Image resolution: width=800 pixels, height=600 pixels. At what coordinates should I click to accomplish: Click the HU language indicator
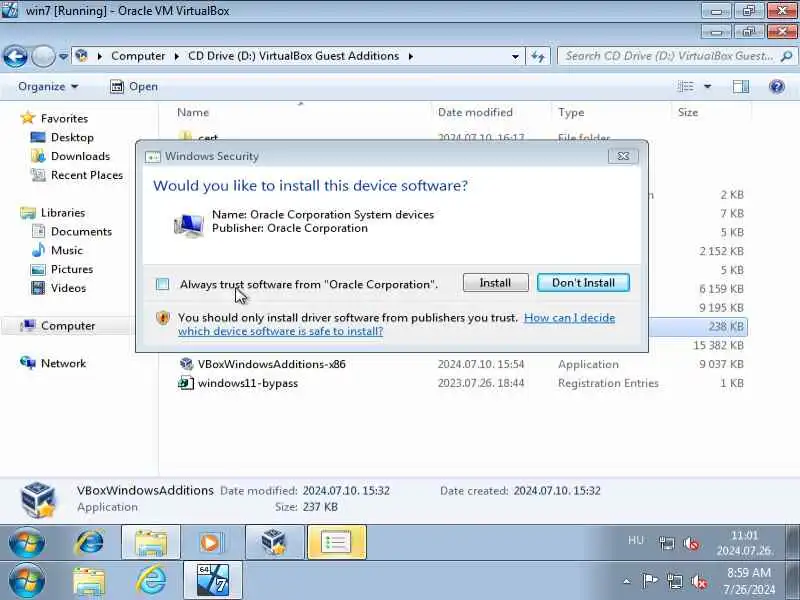[636, 540]
